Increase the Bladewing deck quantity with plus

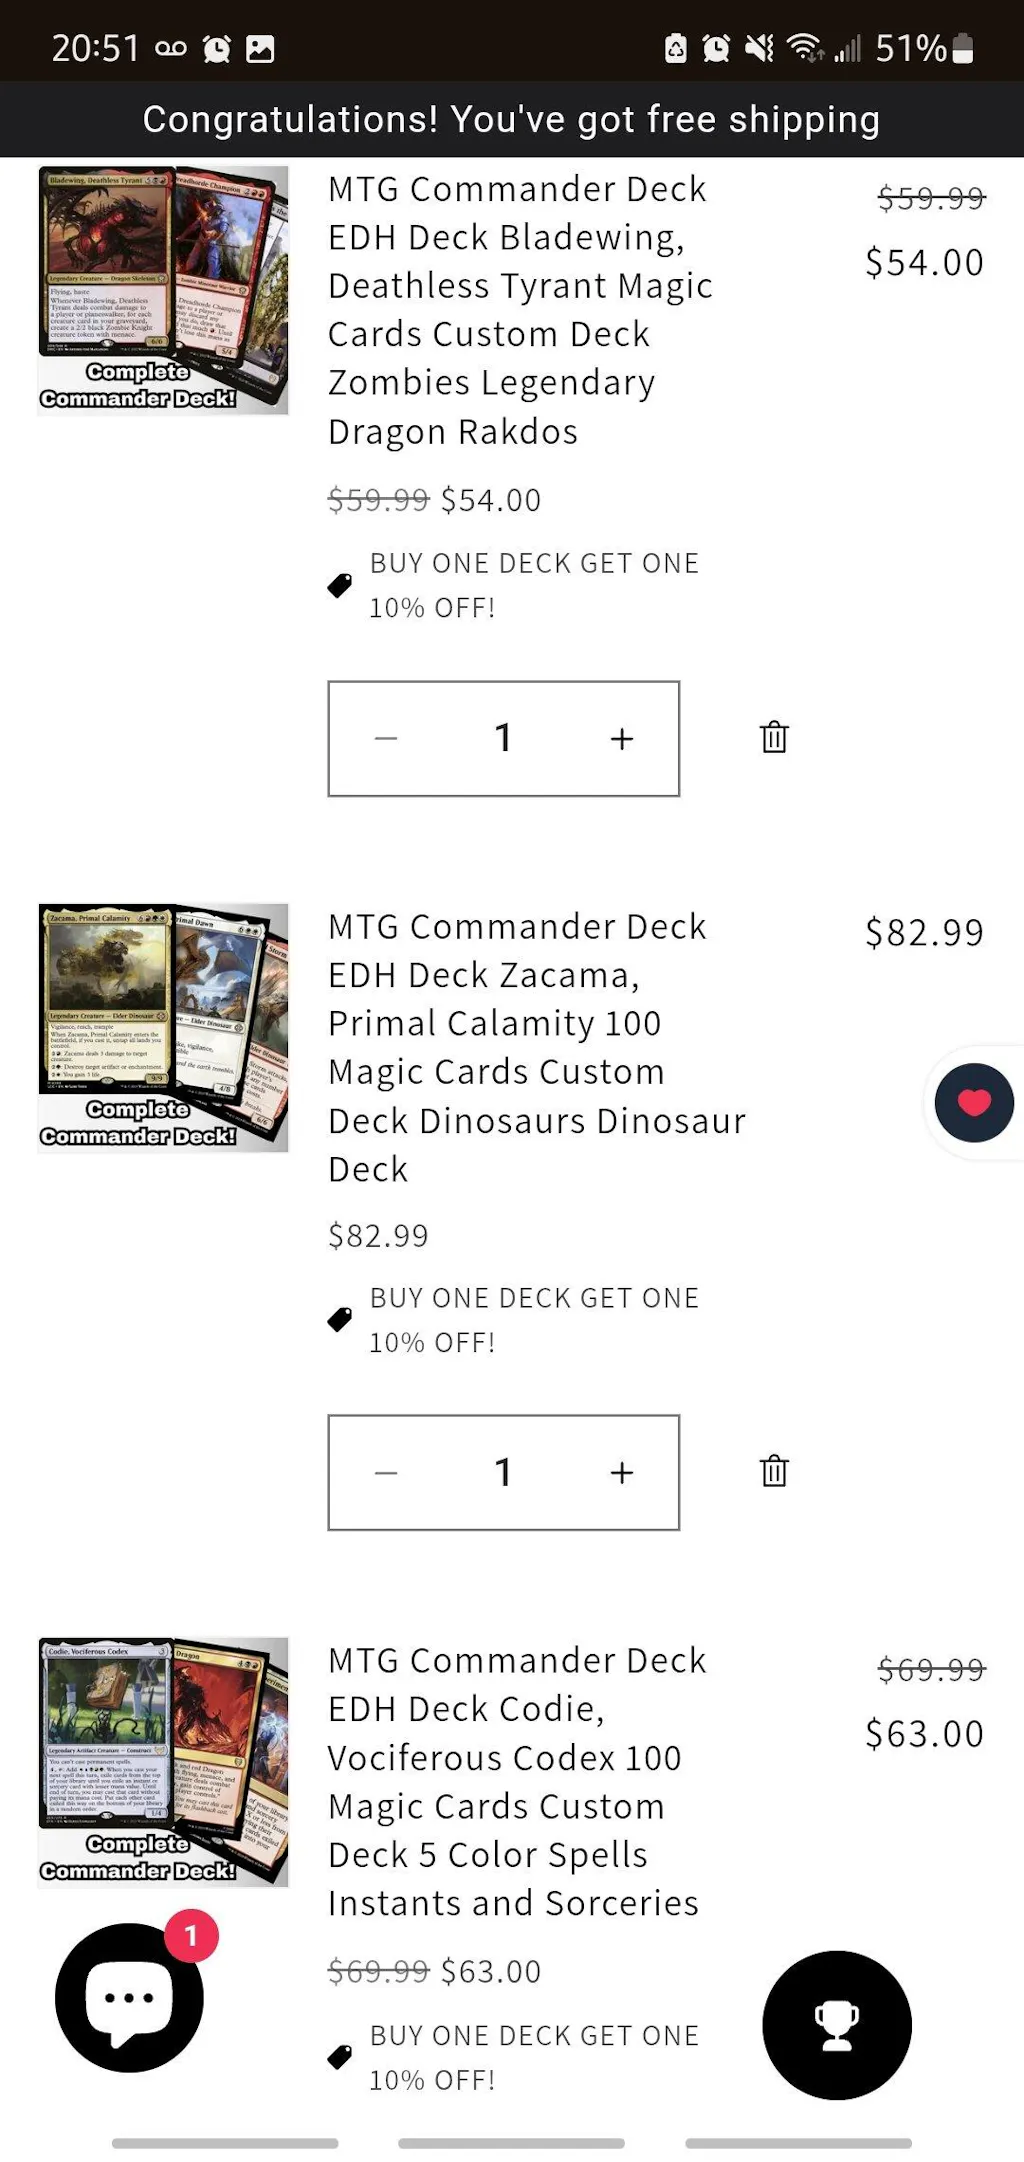(x=622, y=739)
